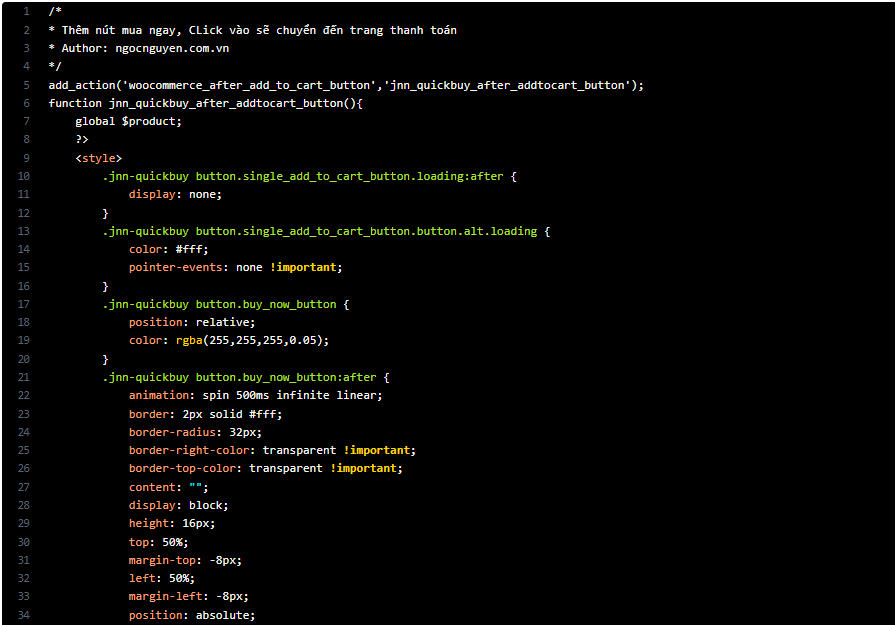Click 'border-top-color: transparent !important;' line
This screenshot has width=895, height=625.
click(x=265, y=469)
